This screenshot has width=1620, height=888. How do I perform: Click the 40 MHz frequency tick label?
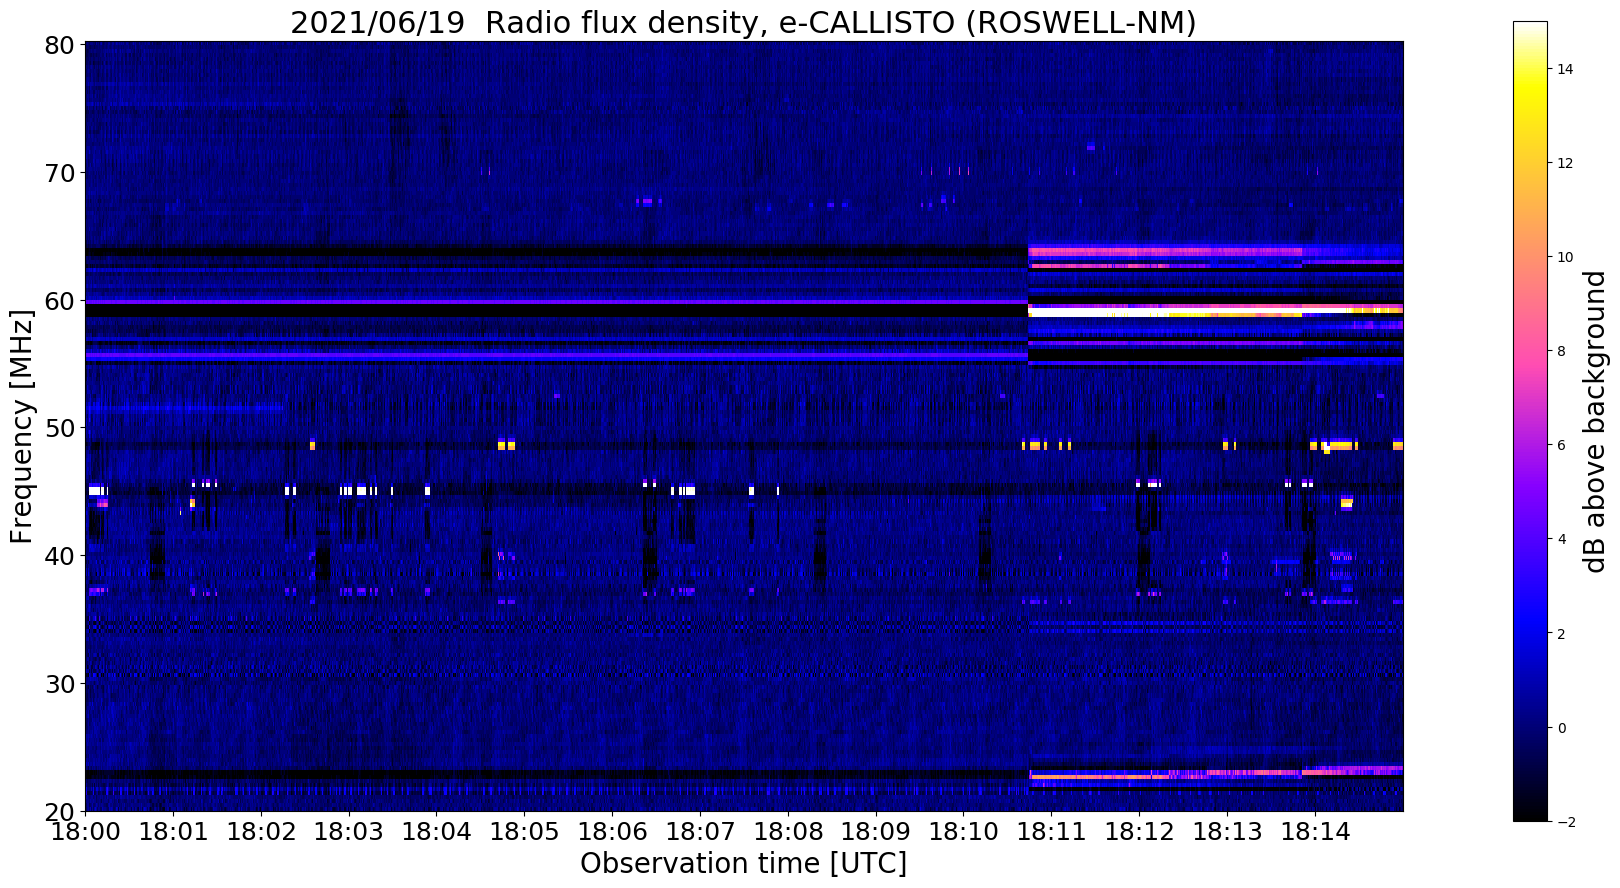(x=62, y=555)
